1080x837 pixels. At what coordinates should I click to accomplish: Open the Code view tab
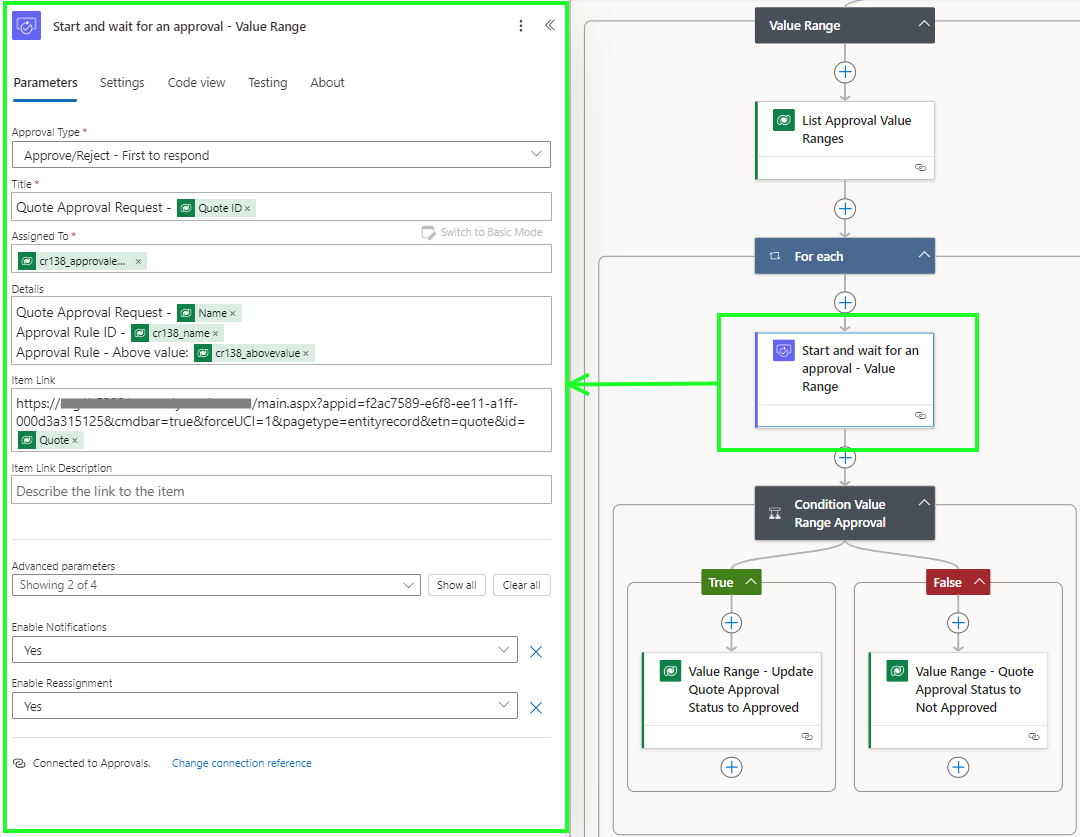pos(196,83)
